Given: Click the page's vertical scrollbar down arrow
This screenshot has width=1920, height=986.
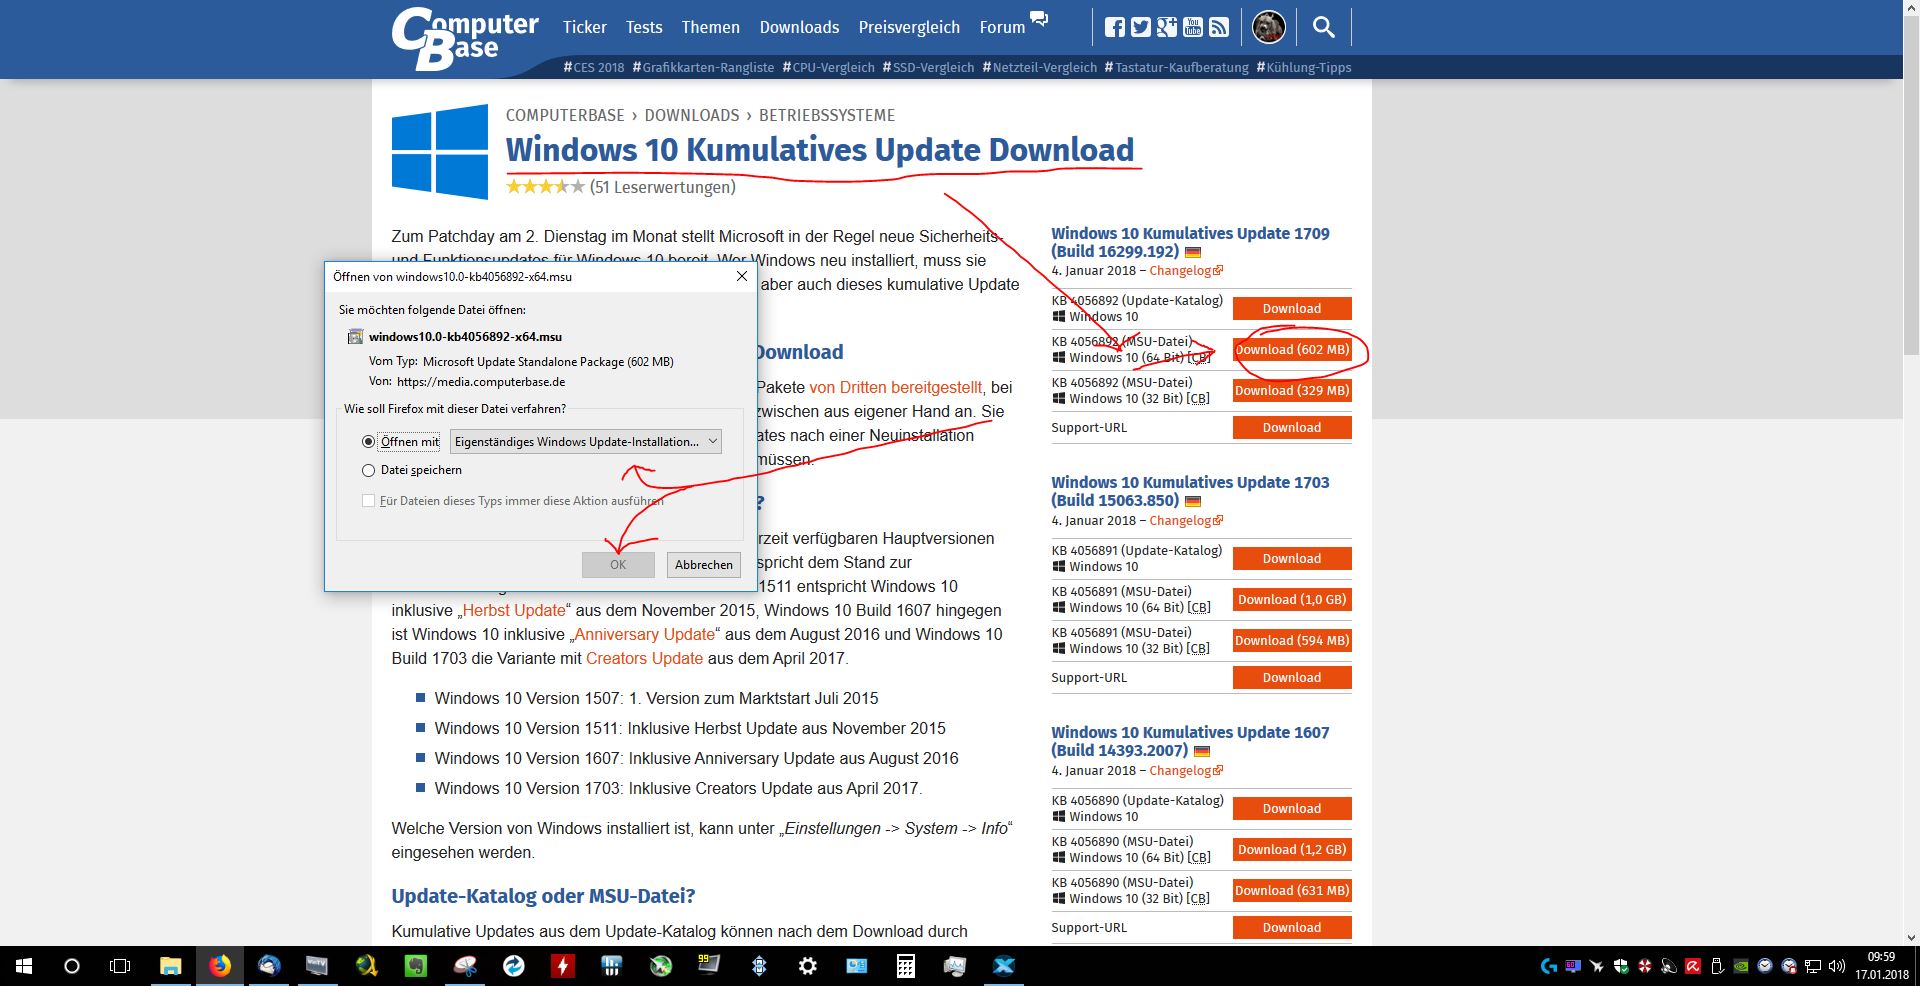Looking at the screenshot, I should coord(1911,938).
